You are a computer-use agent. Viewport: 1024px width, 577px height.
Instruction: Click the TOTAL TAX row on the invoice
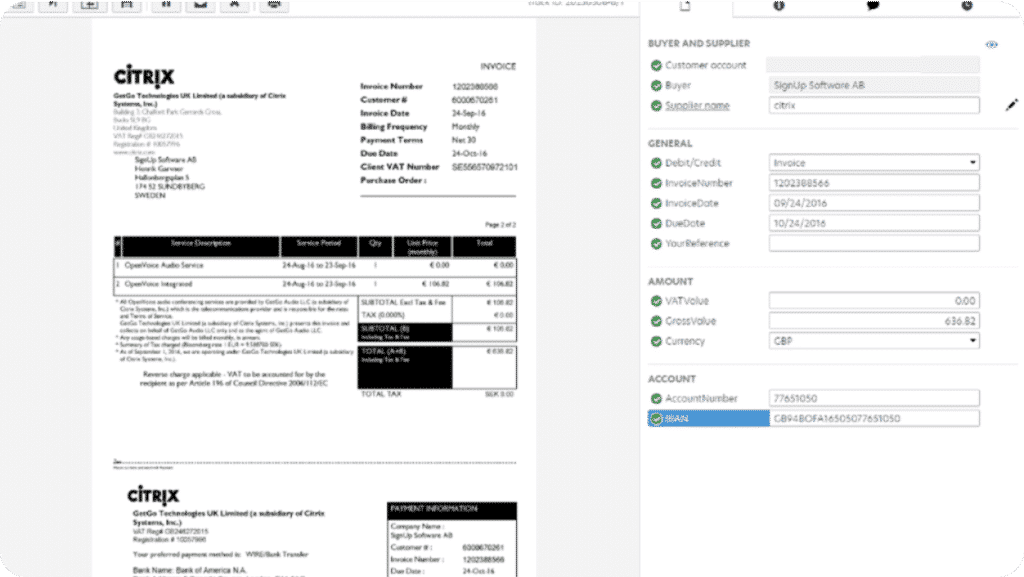click(438, 394)
